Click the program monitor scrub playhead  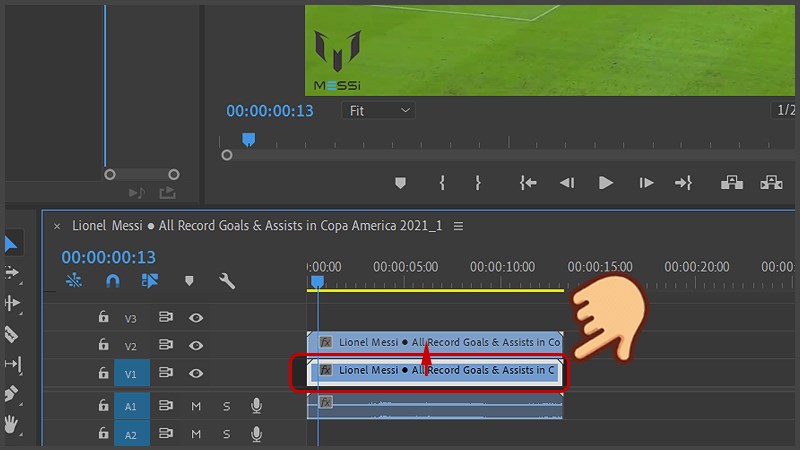(x=249, y=140)
